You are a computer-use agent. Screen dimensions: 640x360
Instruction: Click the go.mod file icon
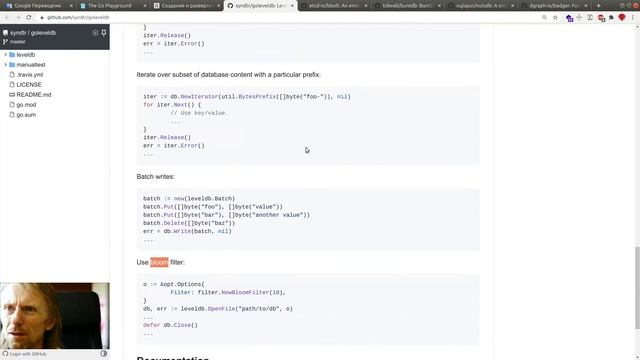[x=12, y=104]
